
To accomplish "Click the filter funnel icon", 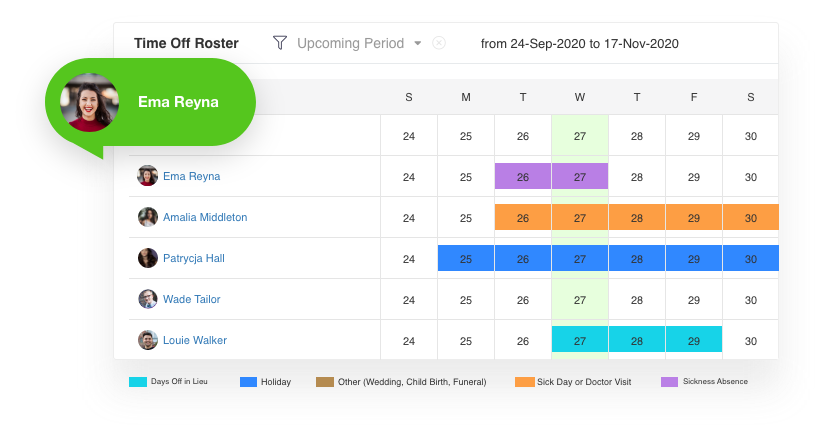I will pos(280,43).
